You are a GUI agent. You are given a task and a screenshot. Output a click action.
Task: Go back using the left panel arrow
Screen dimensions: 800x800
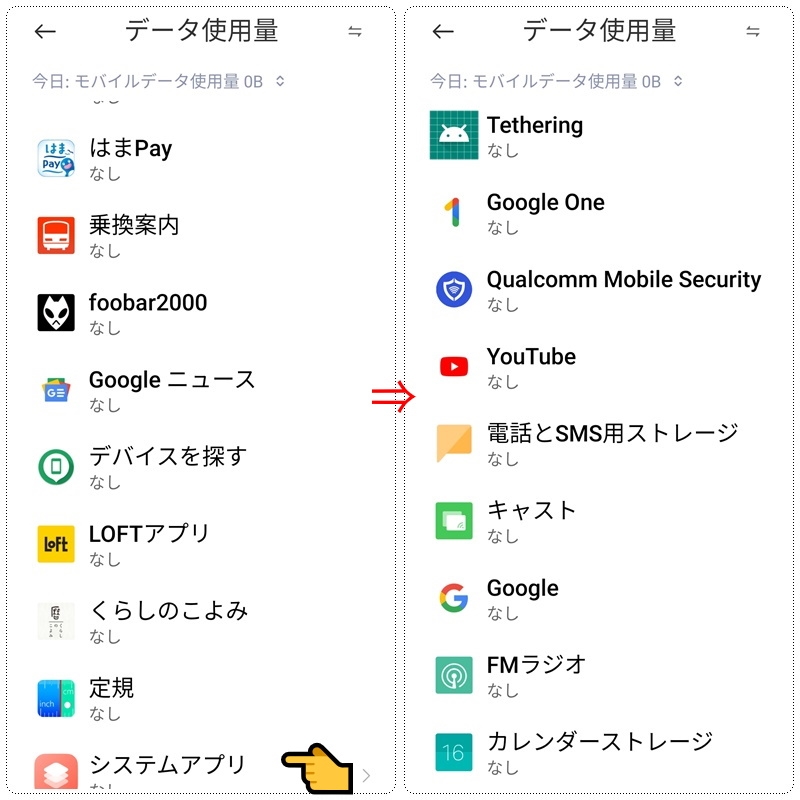(45, 32)
